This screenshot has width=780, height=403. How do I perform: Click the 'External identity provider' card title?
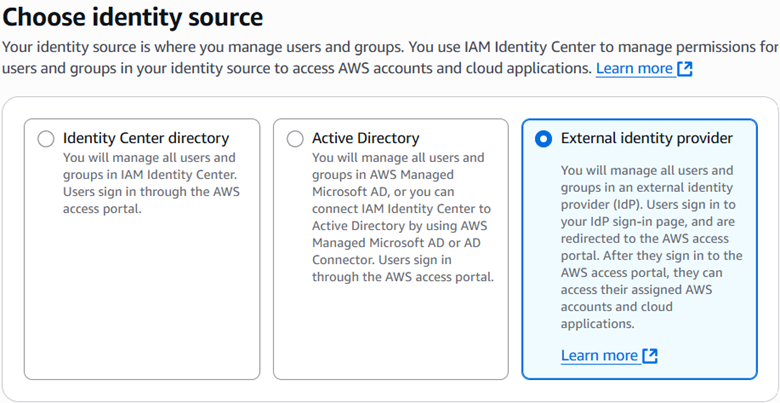point(647,138)
